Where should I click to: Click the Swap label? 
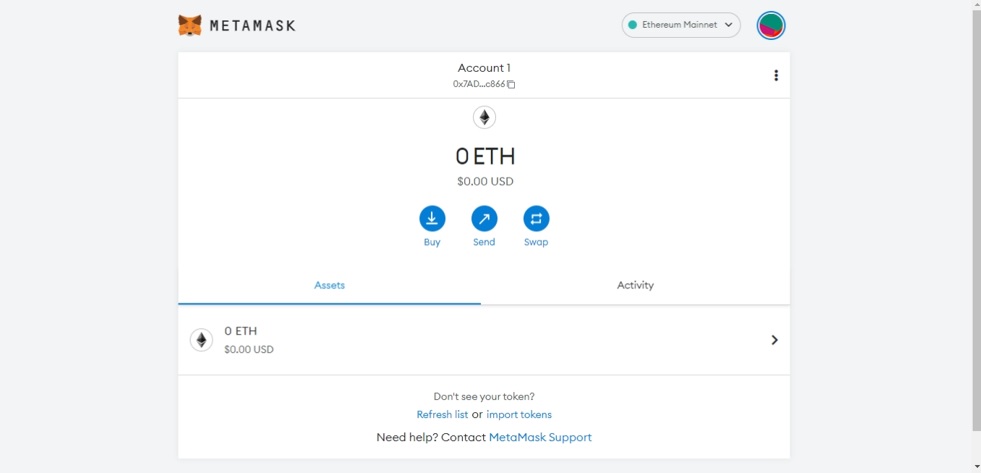tap(536, 242)
